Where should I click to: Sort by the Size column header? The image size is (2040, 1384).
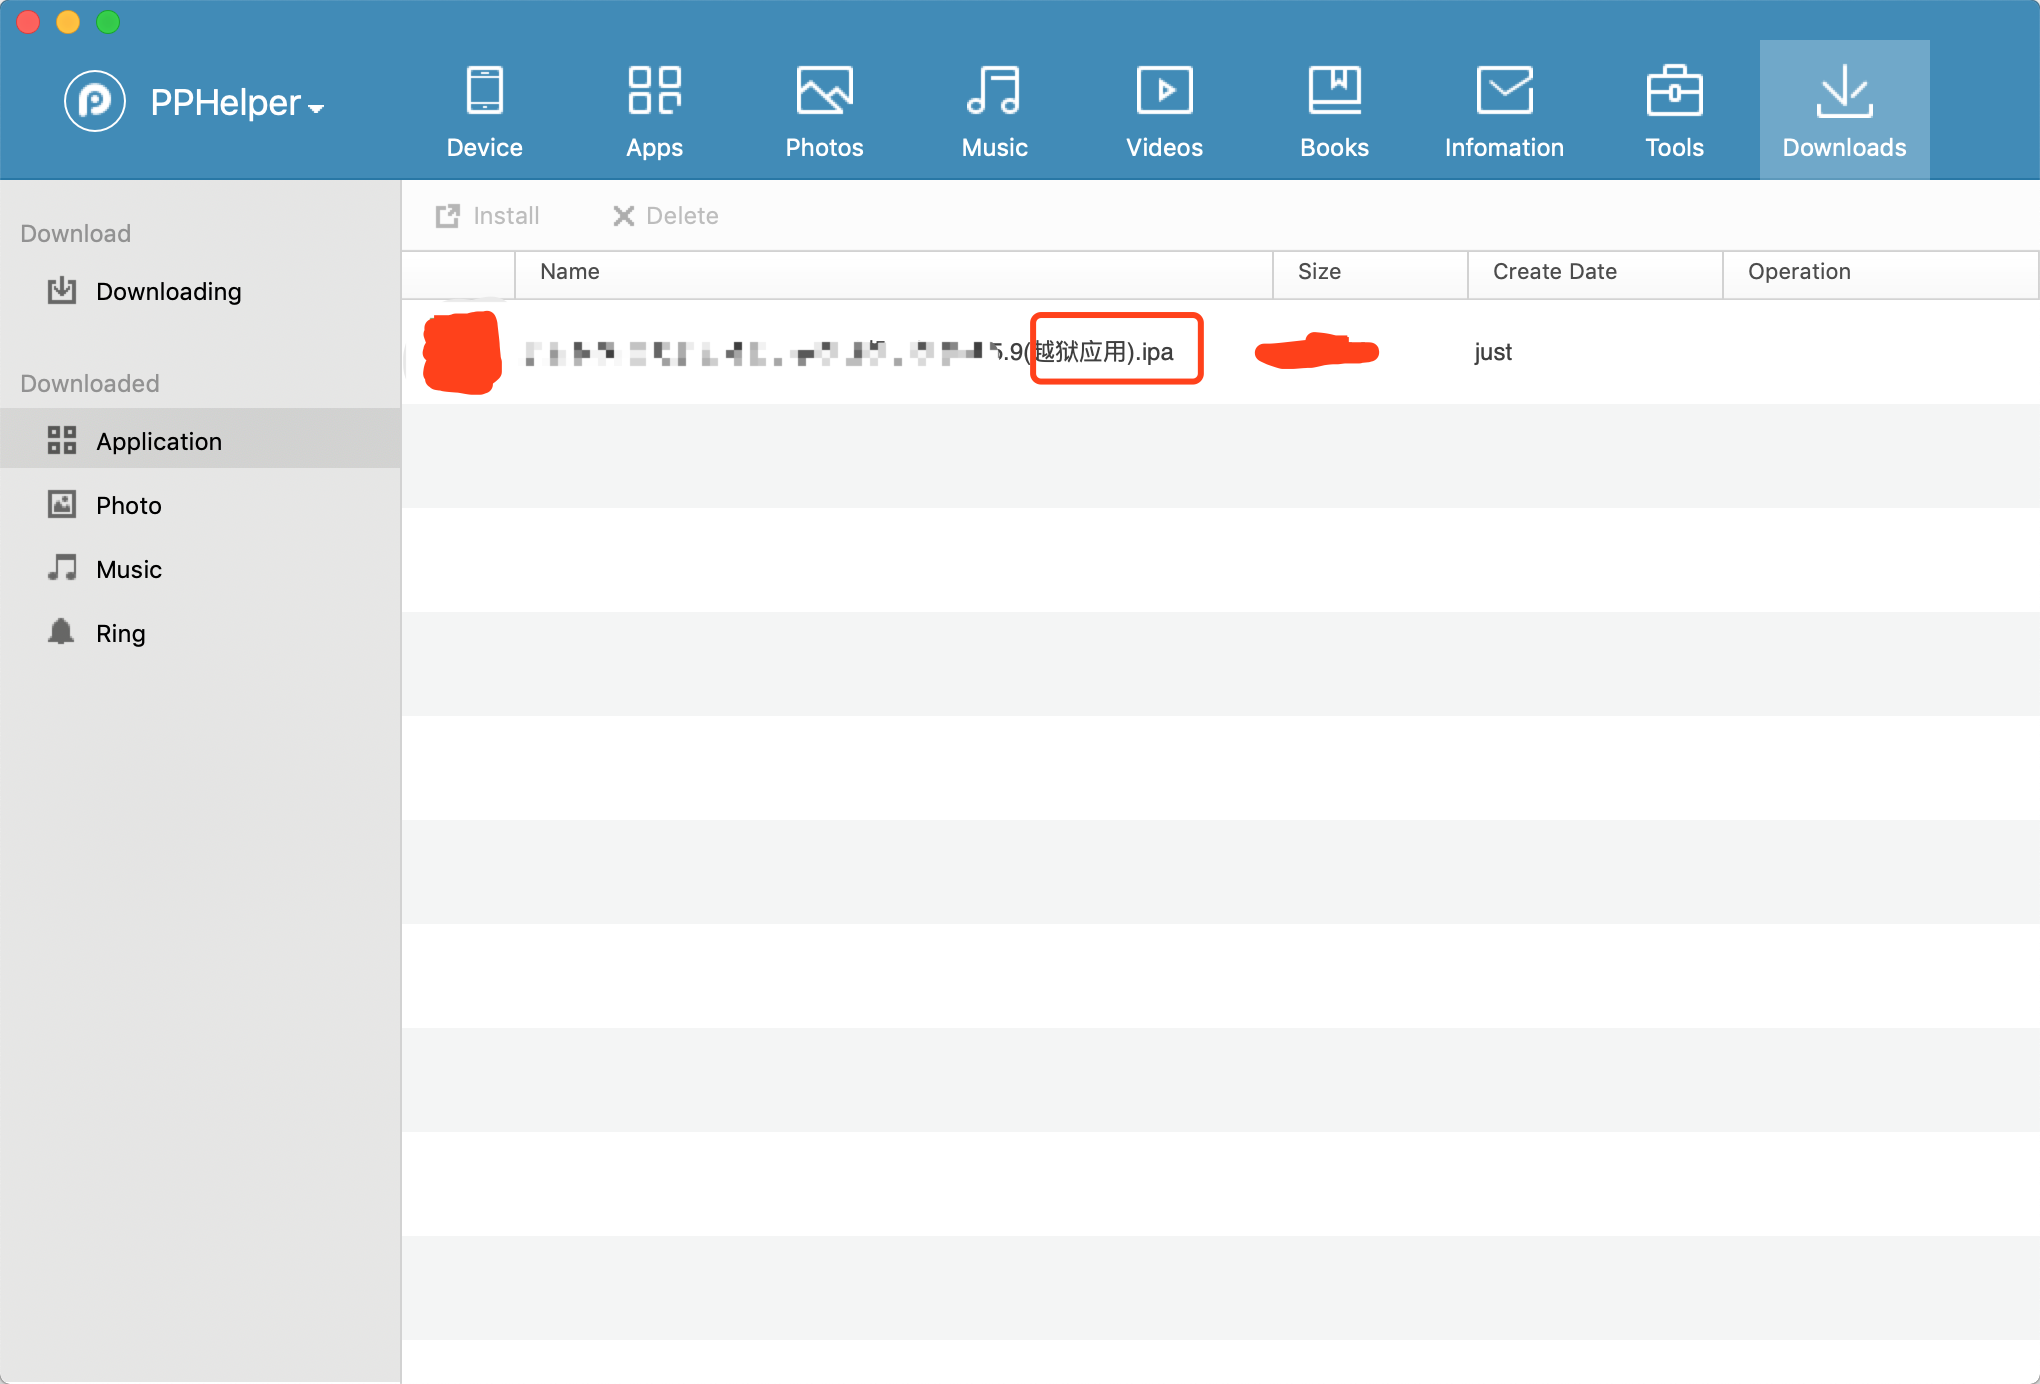click(1318, 272)
